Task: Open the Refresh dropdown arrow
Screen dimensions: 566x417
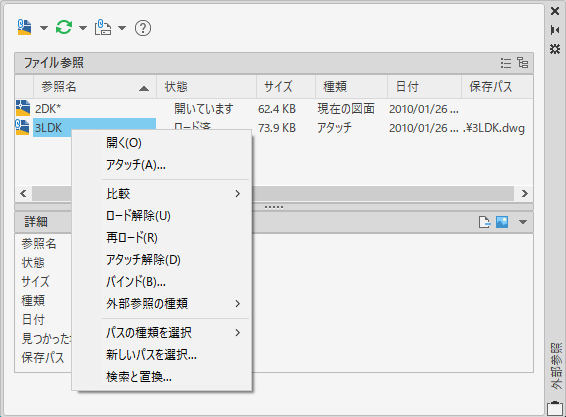Action: point(83,28)
